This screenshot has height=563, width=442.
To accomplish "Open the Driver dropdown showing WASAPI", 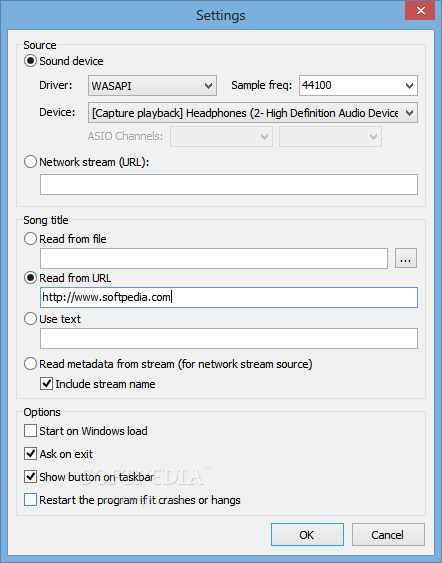I will click(152, 85).
